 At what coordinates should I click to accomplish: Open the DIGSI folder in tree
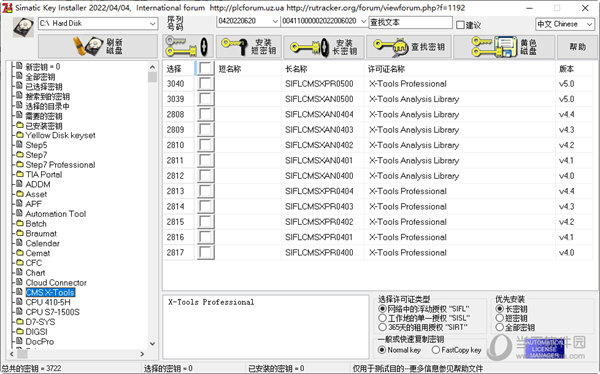(36, 332)
